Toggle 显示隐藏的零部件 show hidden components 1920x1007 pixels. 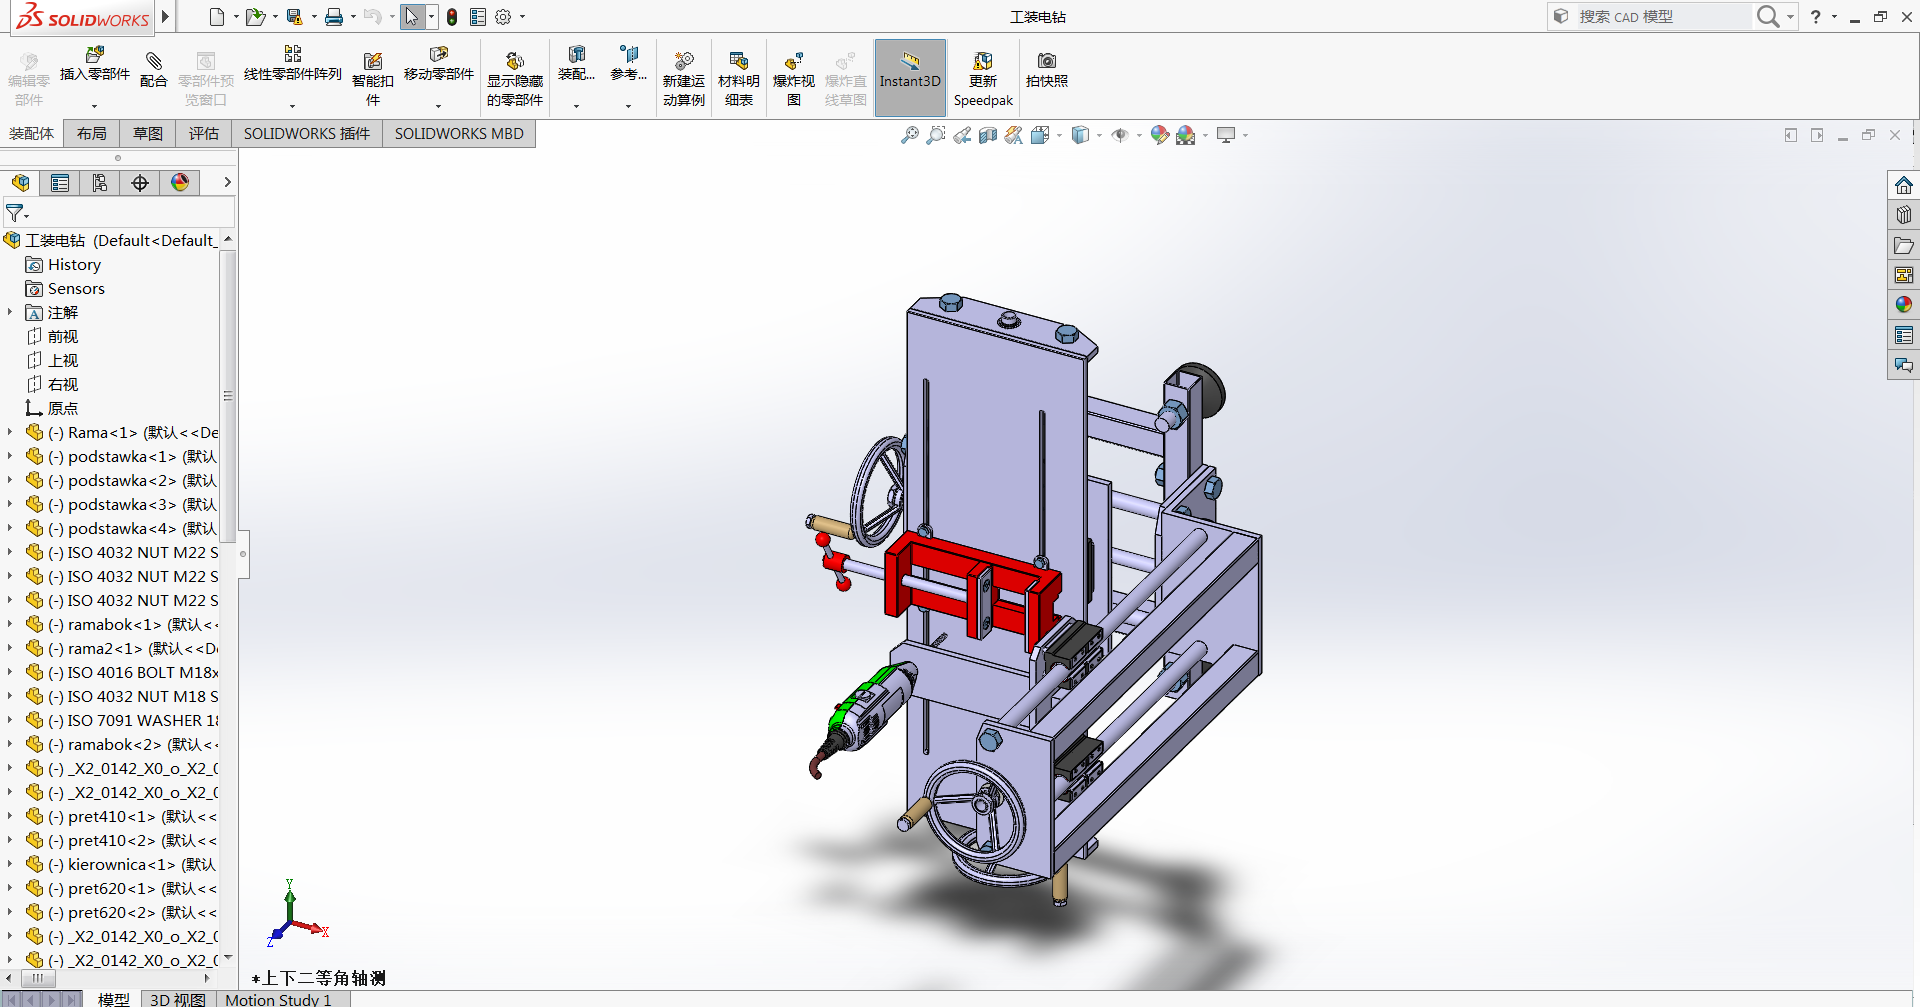514,78
